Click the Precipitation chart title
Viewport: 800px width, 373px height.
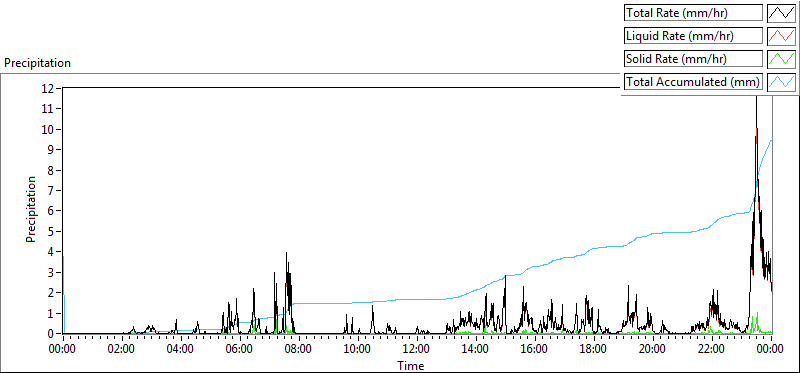pyautogui.click(x=37, y=63)
